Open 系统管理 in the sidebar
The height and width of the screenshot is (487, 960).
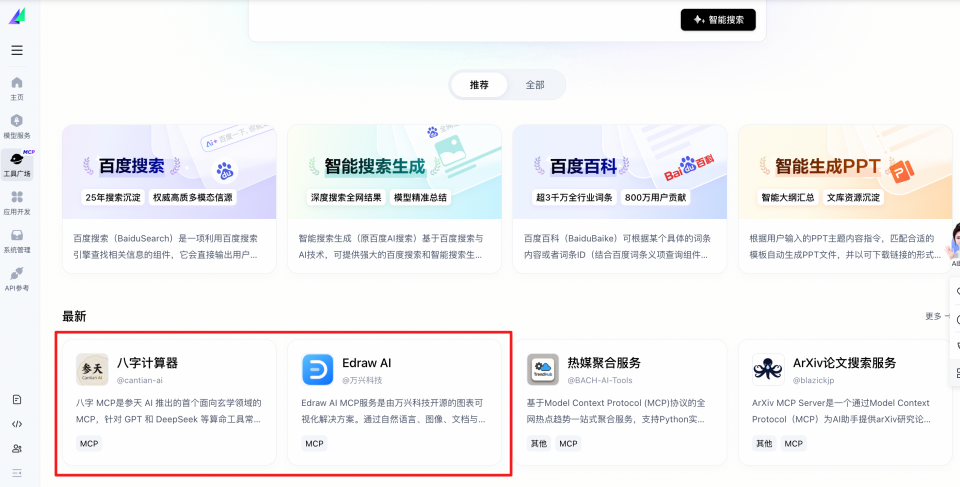click(x=17, y=241)
